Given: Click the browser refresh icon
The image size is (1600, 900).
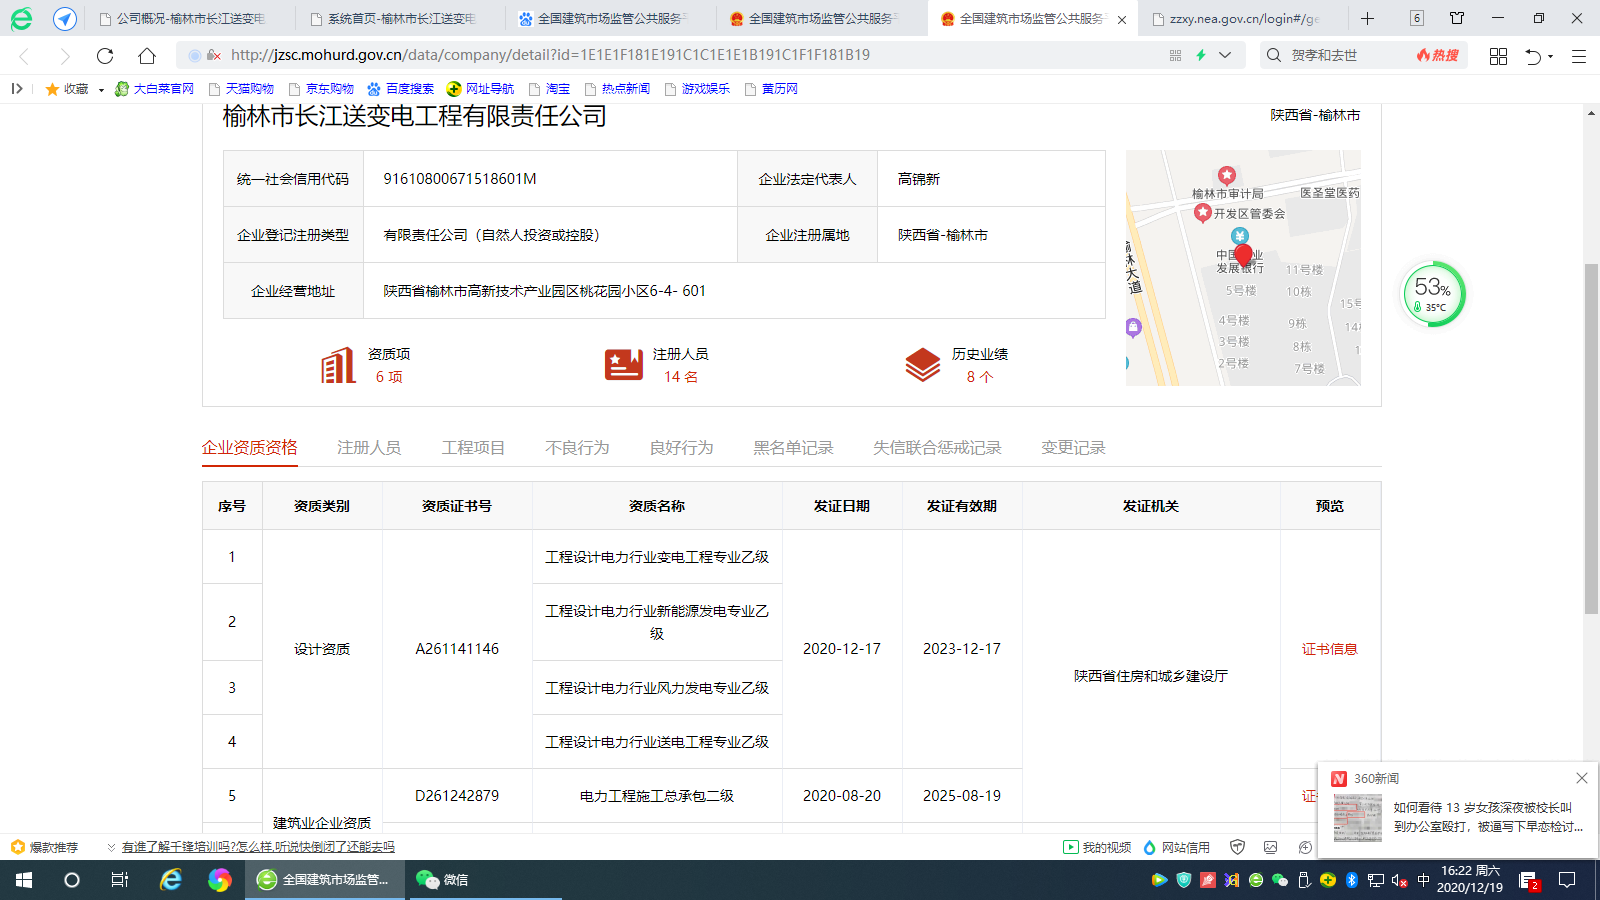Looking at the screenshot, I should click(105, 56).
